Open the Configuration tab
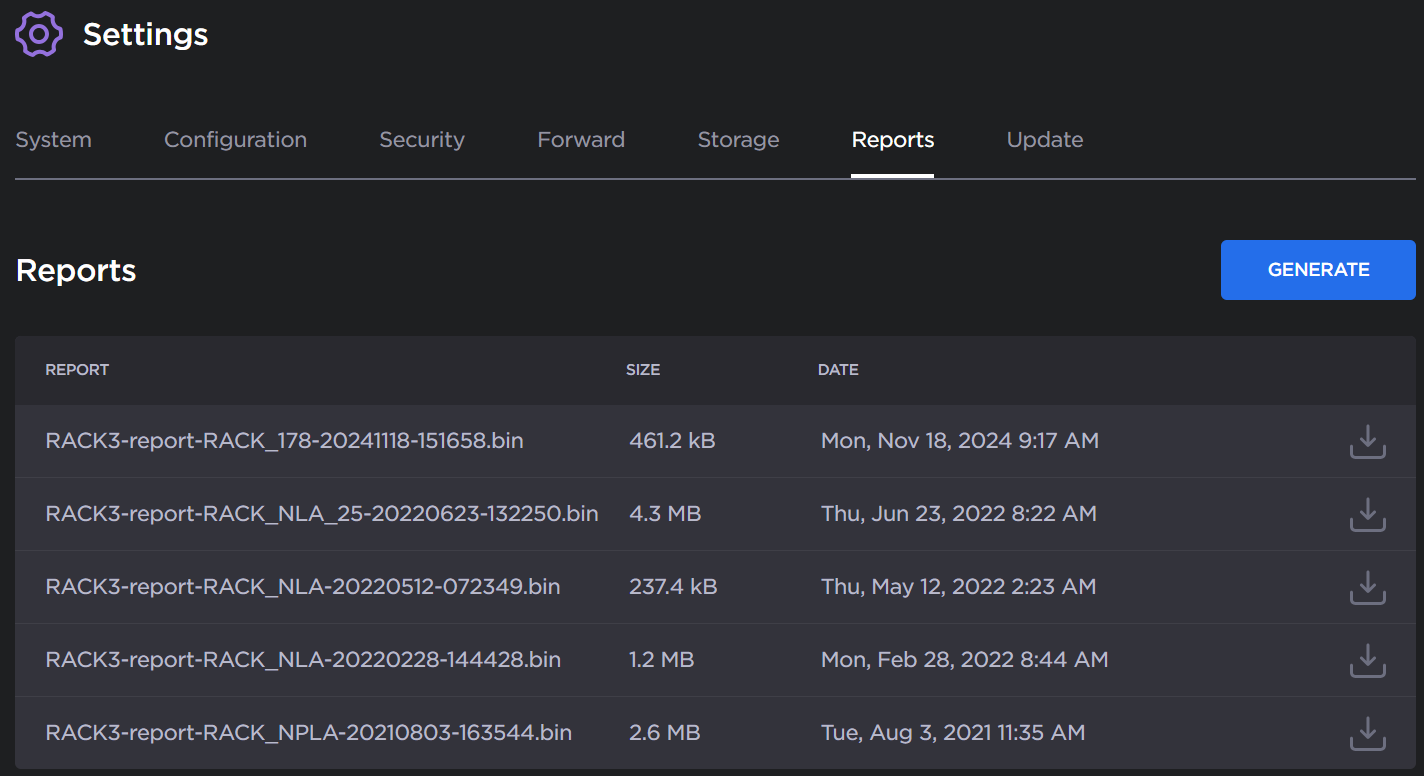This screenshot has height=776, width=1424. click(235, 140)
